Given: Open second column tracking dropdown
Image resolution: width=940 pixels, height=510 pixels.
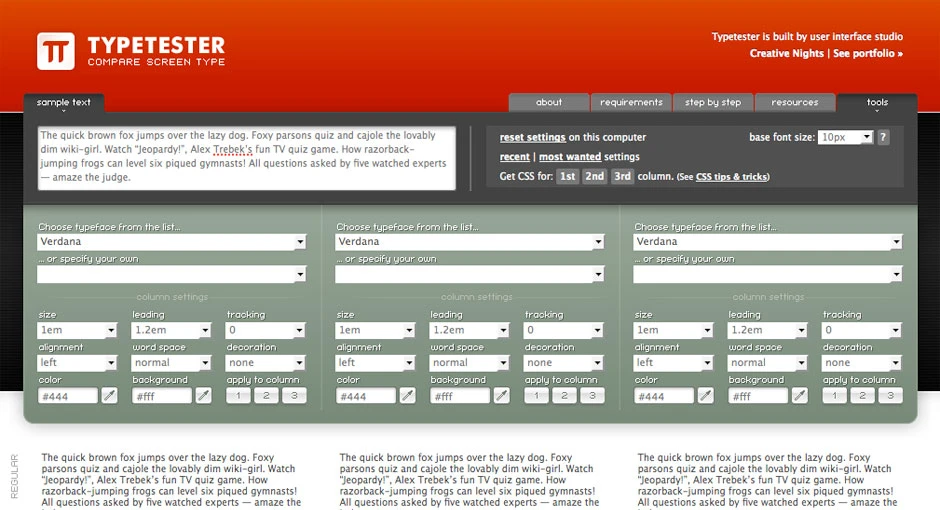Looking at the screenshot, I should (x=564, y=330).
